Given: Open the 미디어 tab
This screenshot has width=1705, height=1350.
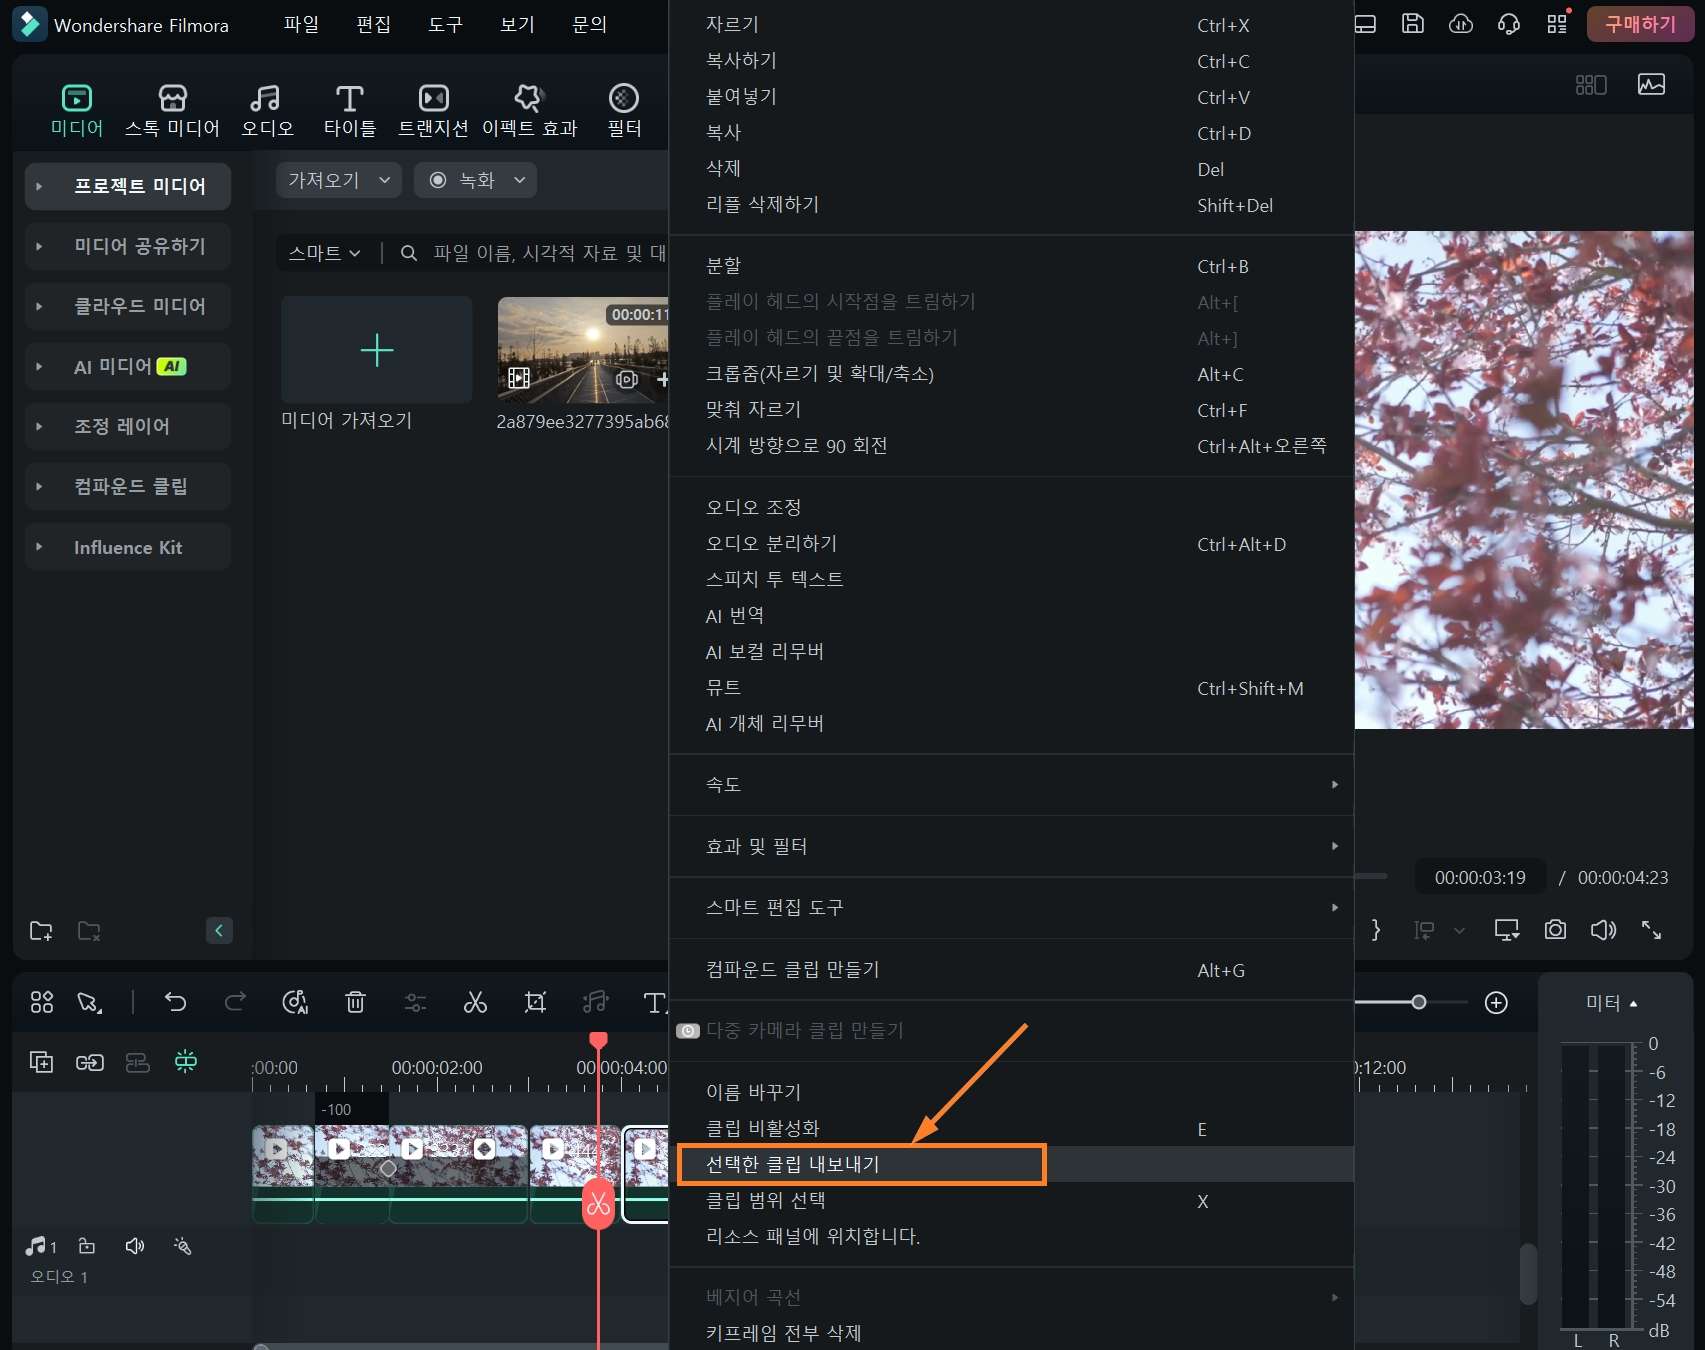Looking at the screenshot, I should (x=77, y=111).
